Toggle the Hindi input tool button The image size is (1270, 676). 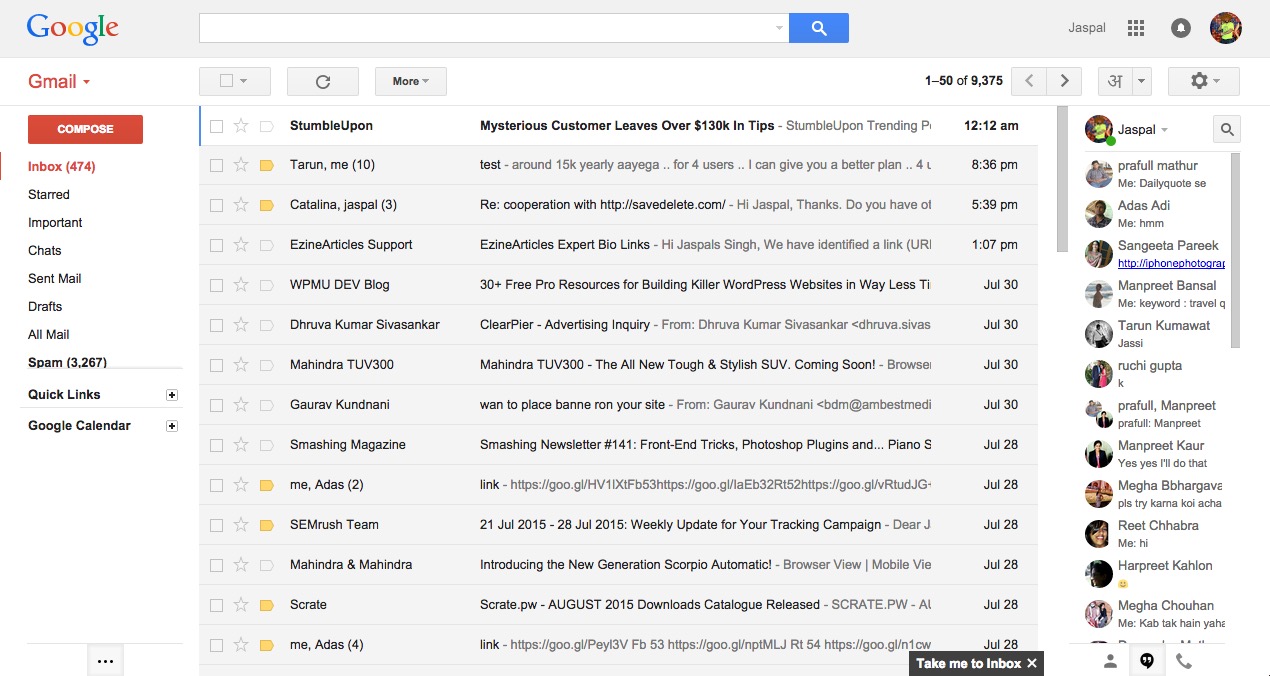click(1115, 81)
